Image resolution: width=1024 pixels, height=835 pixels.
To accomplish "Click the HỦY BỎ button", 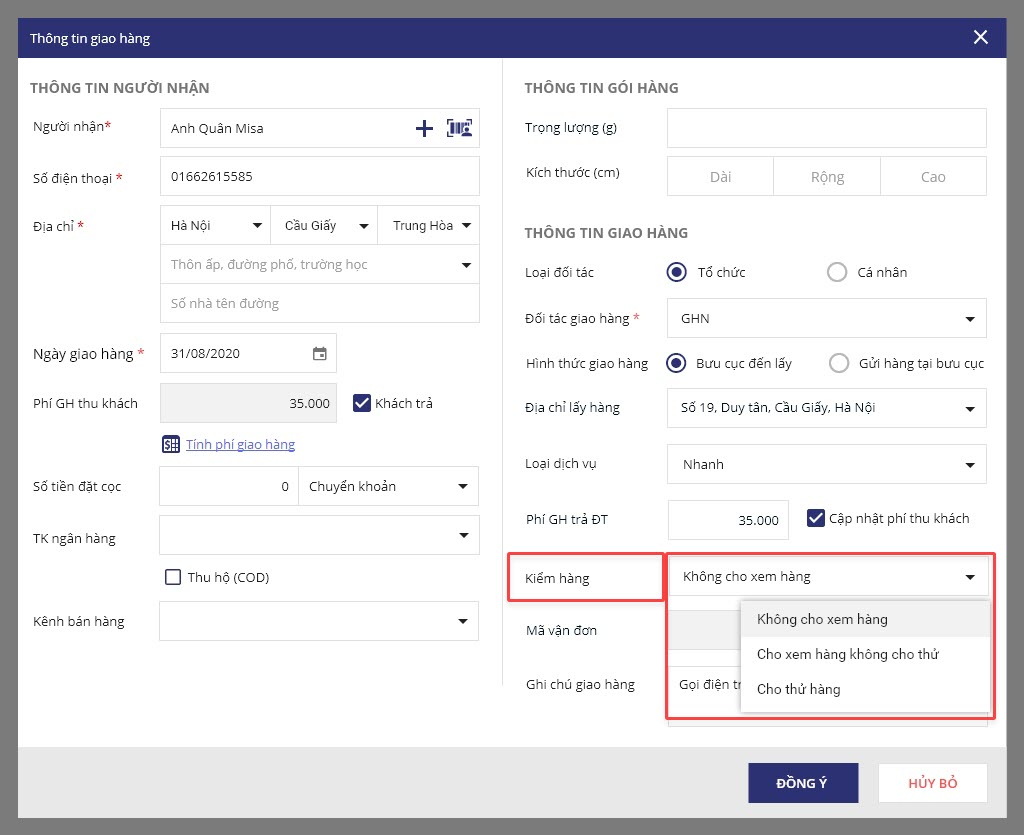I will coord(932,783).
